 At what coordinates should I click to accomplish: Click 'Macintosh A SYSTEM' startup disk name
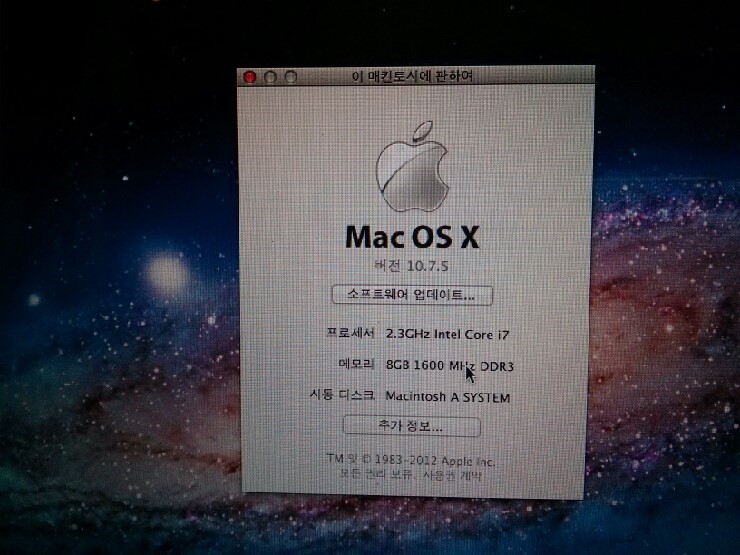point(447,397)
